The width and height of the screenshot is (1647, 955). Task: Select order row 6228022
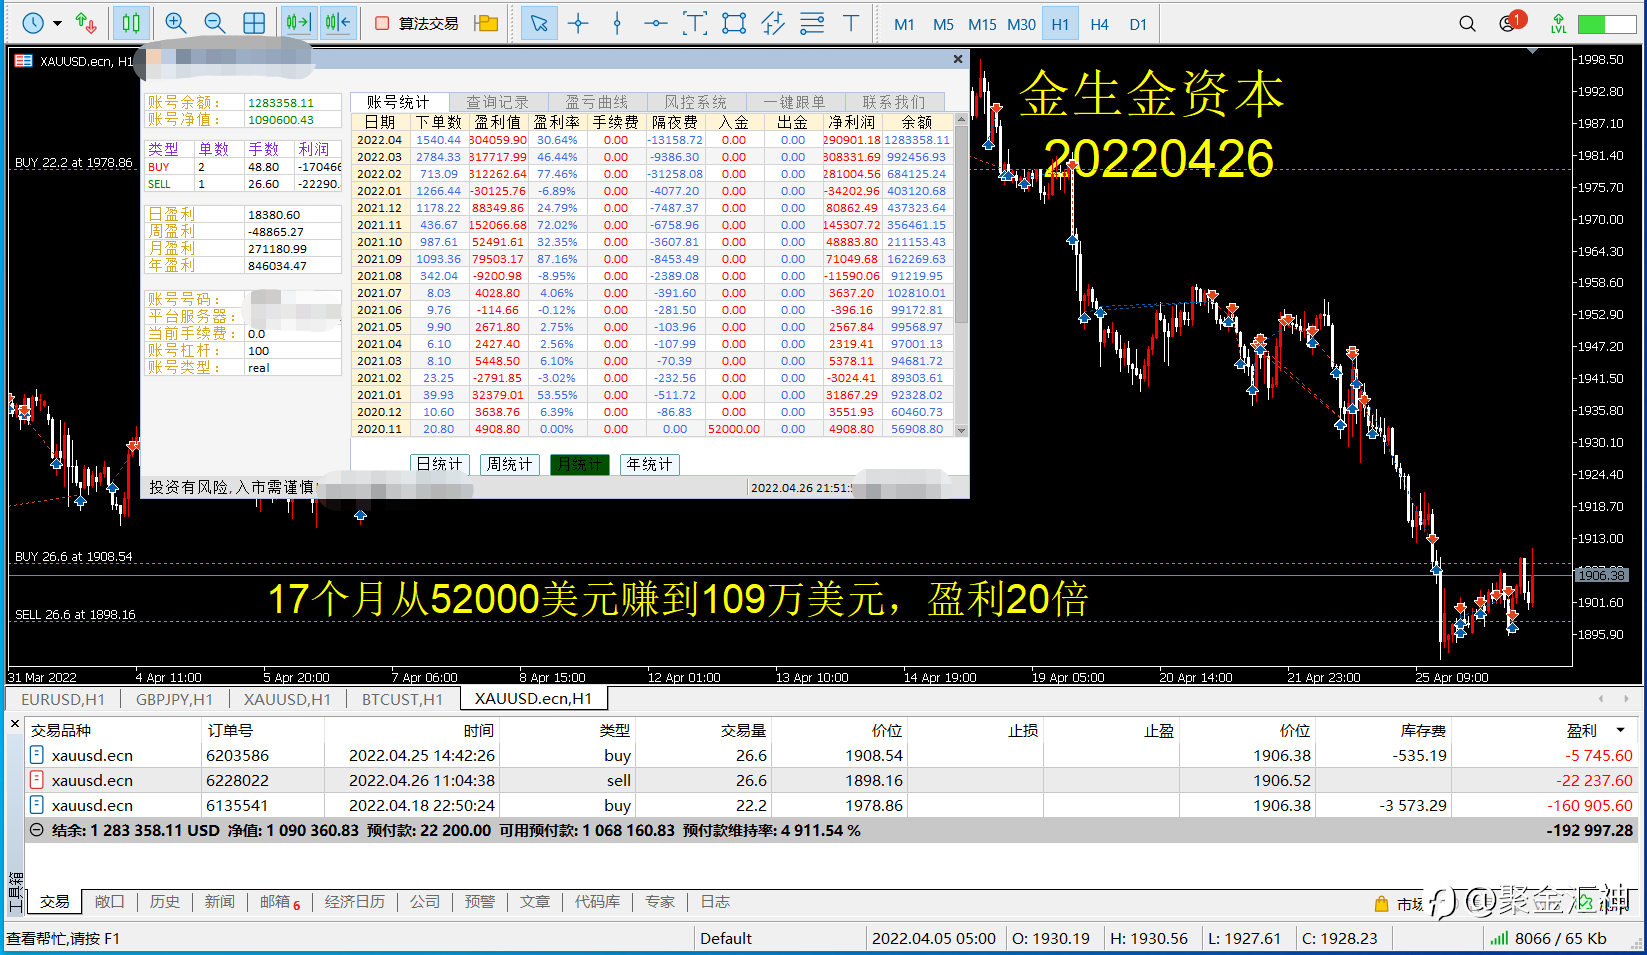[x=831, y=780]
